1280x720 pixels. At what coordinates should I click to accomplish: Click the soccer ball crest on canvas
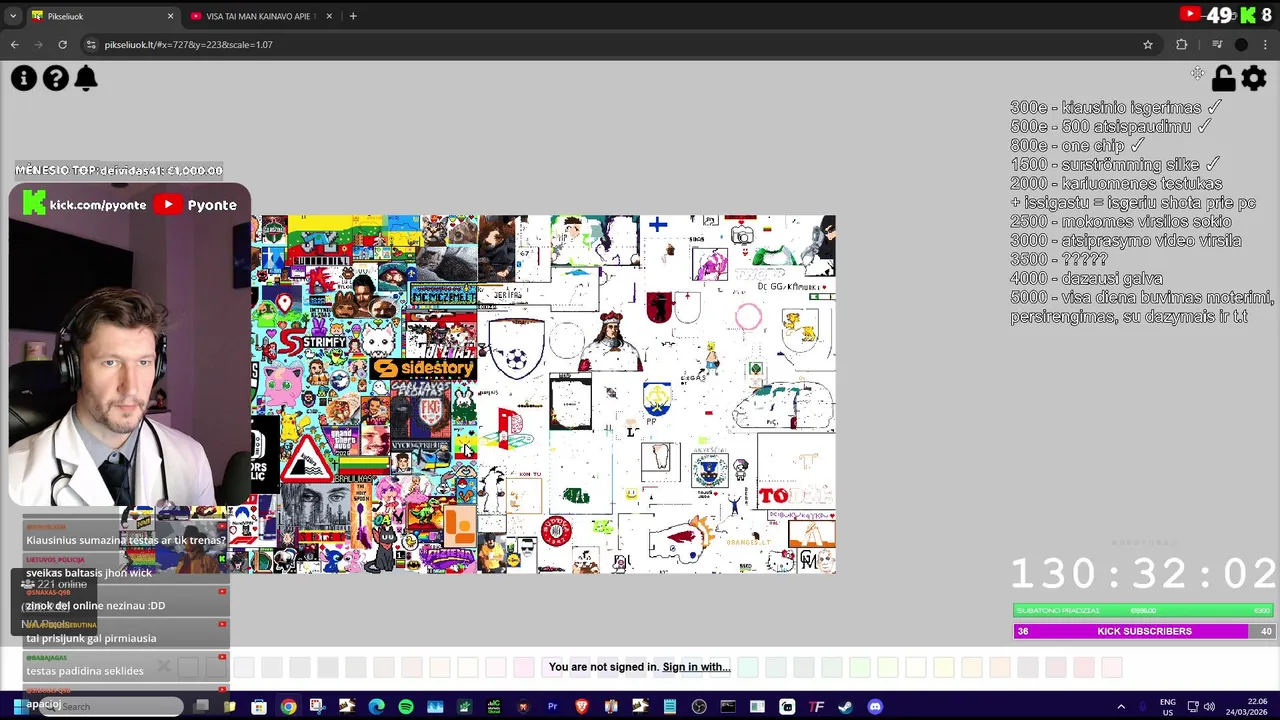[x=516, y=348]
